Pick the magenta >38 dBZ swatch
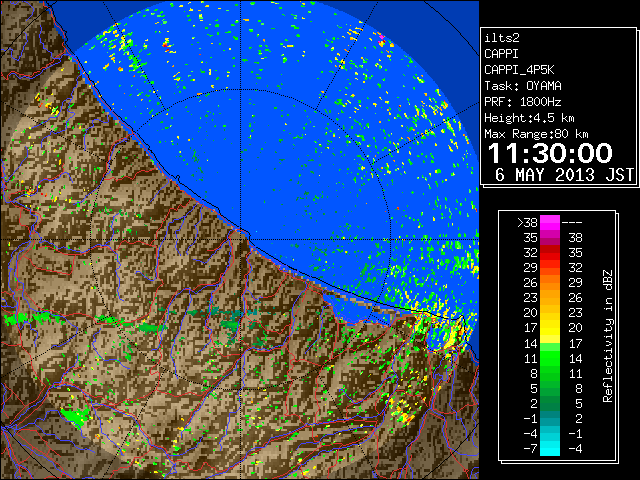Viewport: 640px width, 480px height. click(x=550, y=223)
